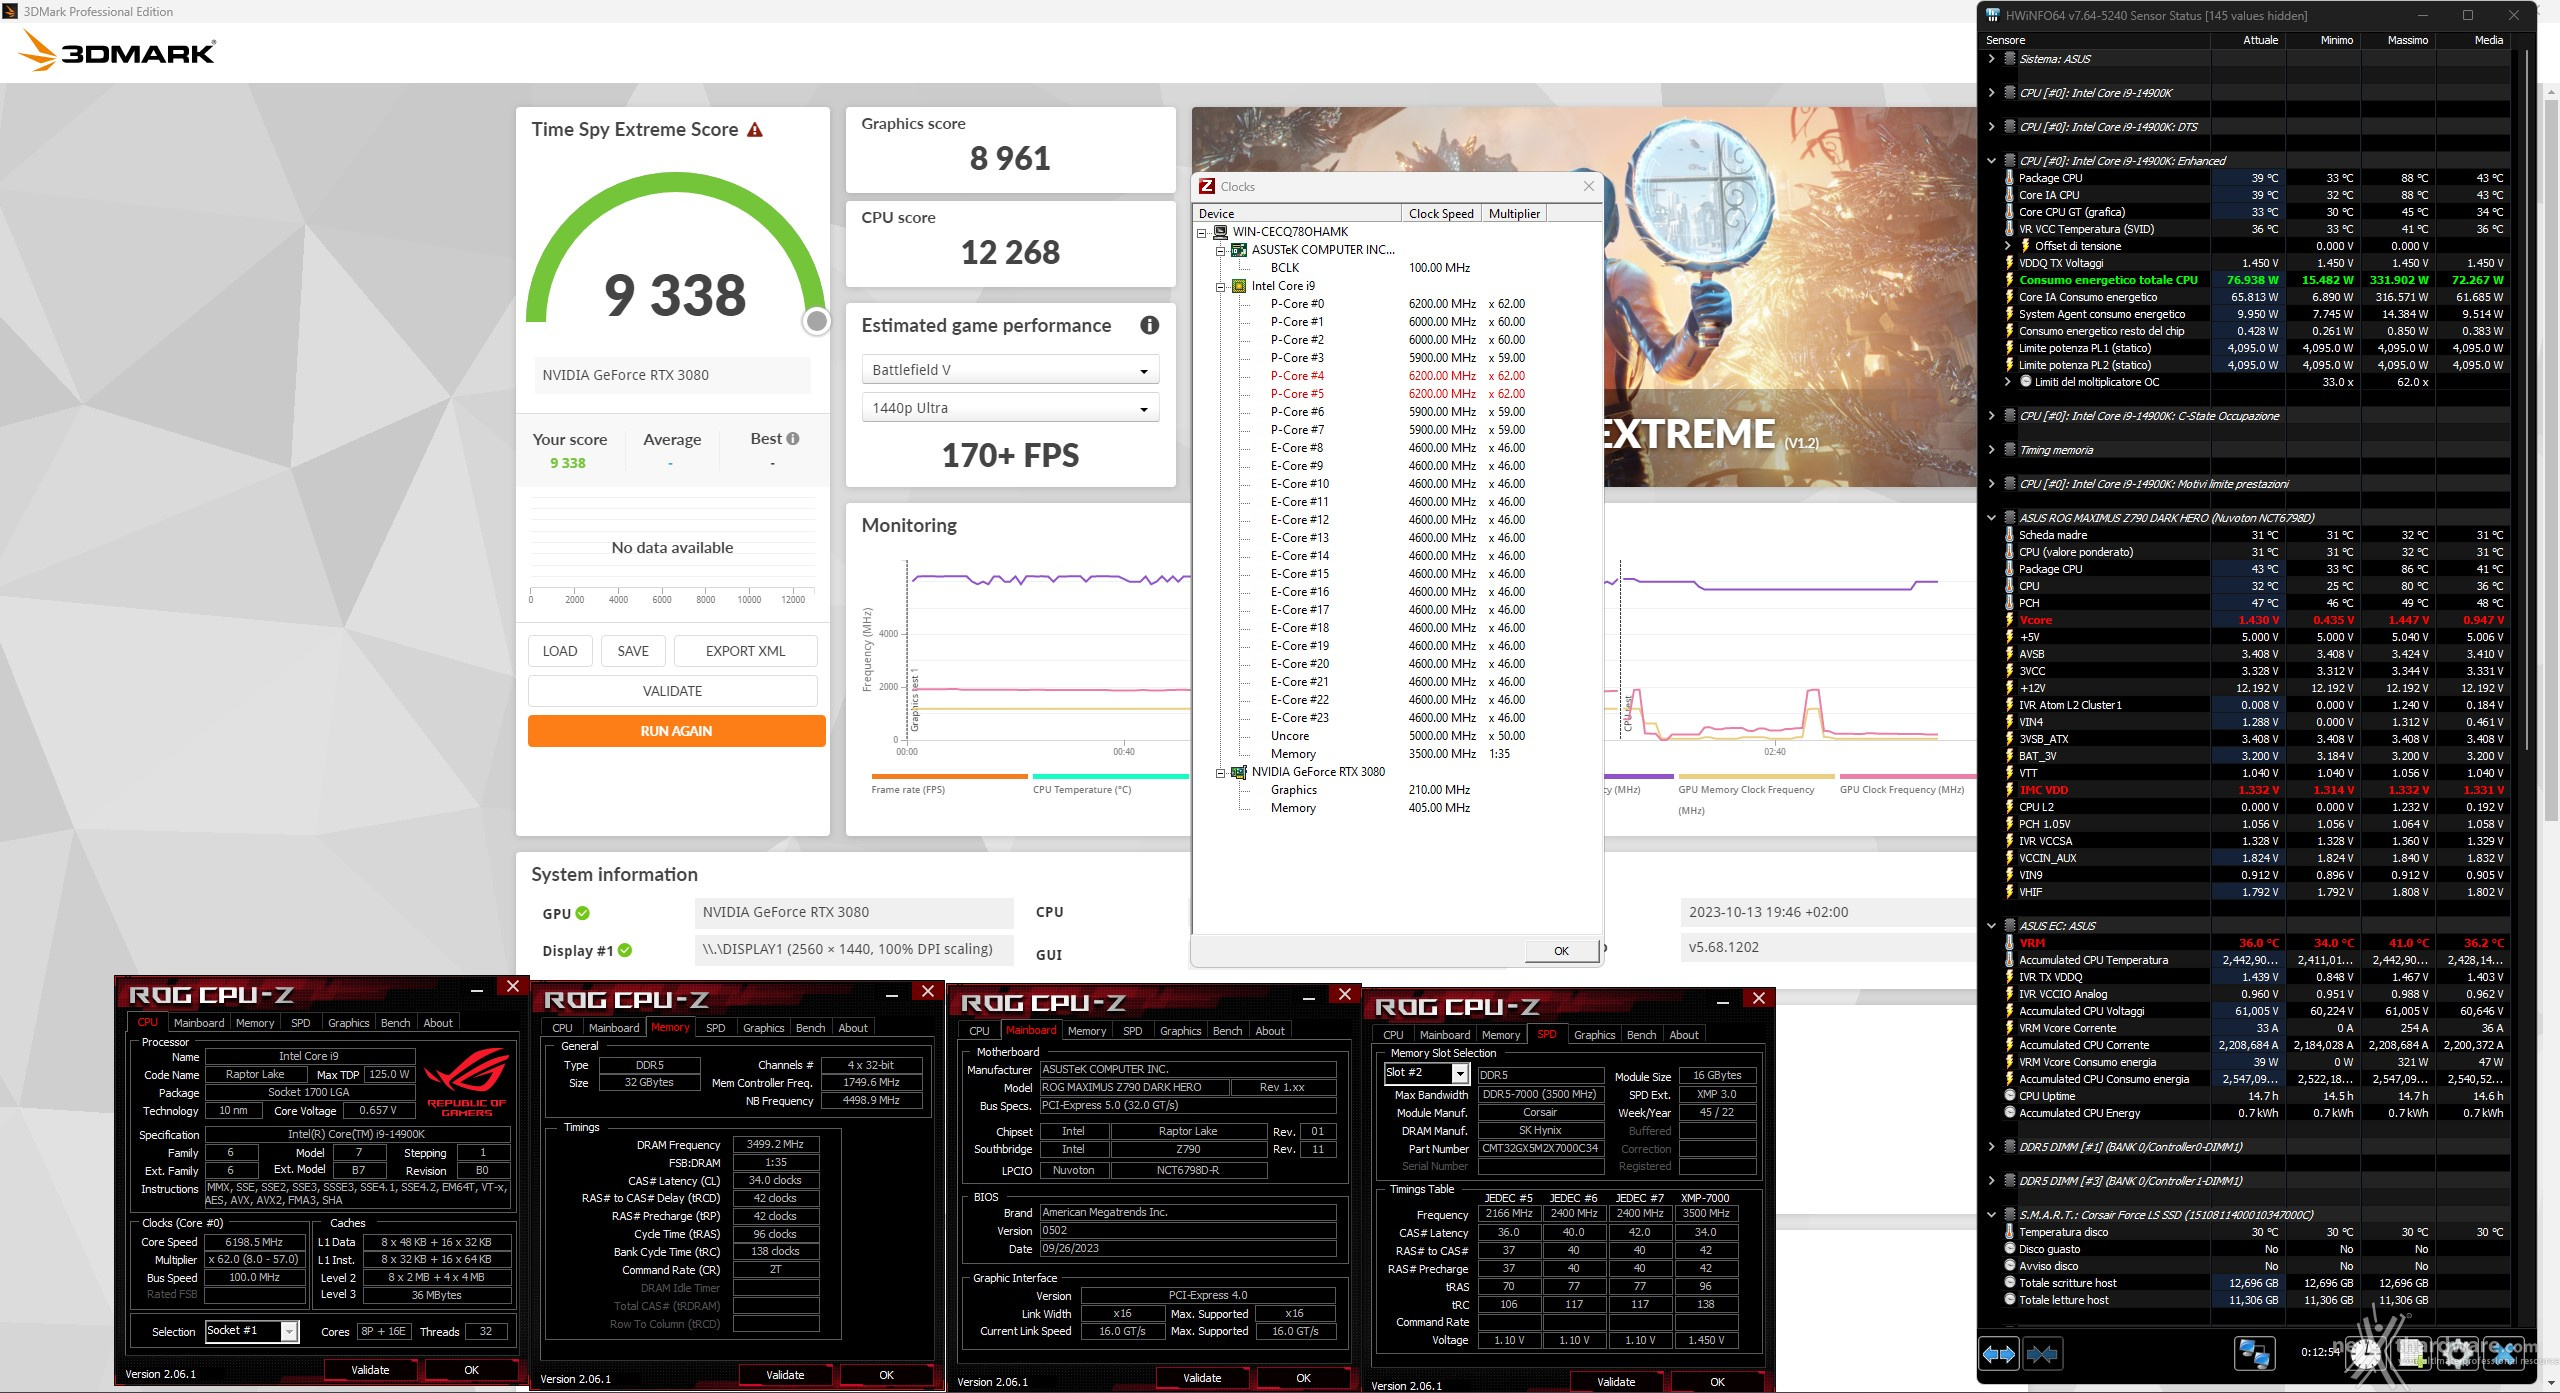Click the circle icon beside Disco guasto

[x=2009, y=1249]
